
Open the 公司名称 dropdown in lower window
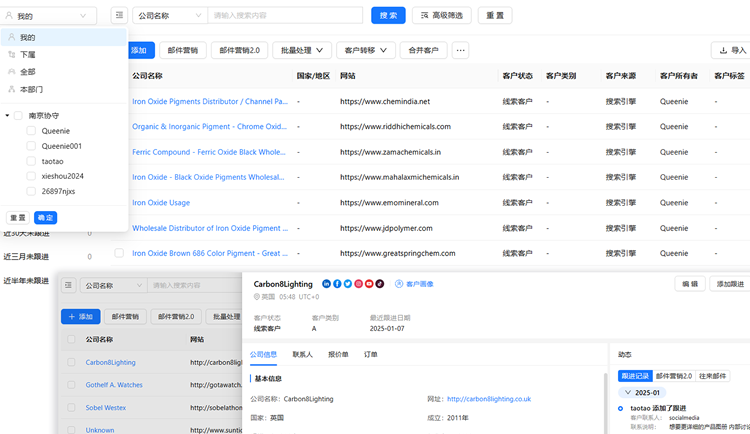click(x=113, y=285)
